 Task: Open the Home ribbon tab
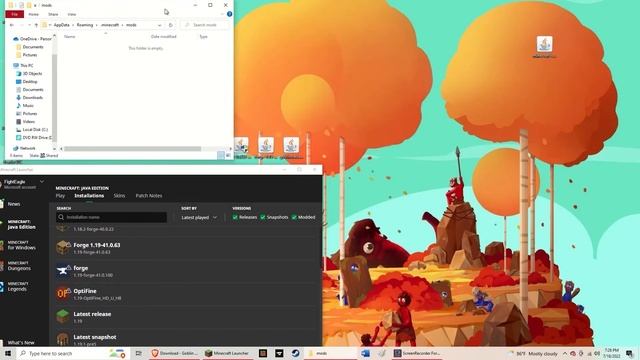click(33, 14)
